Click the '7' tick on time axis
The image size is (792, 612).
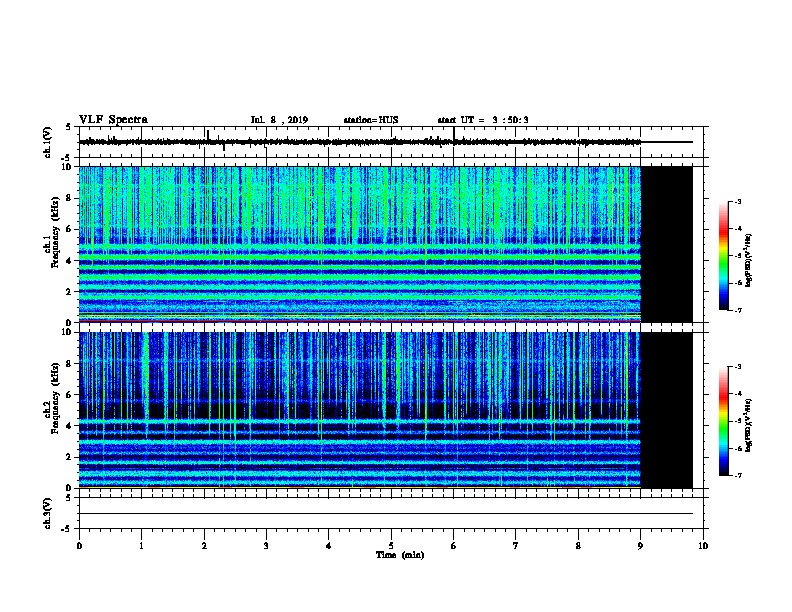pos(516,546)
